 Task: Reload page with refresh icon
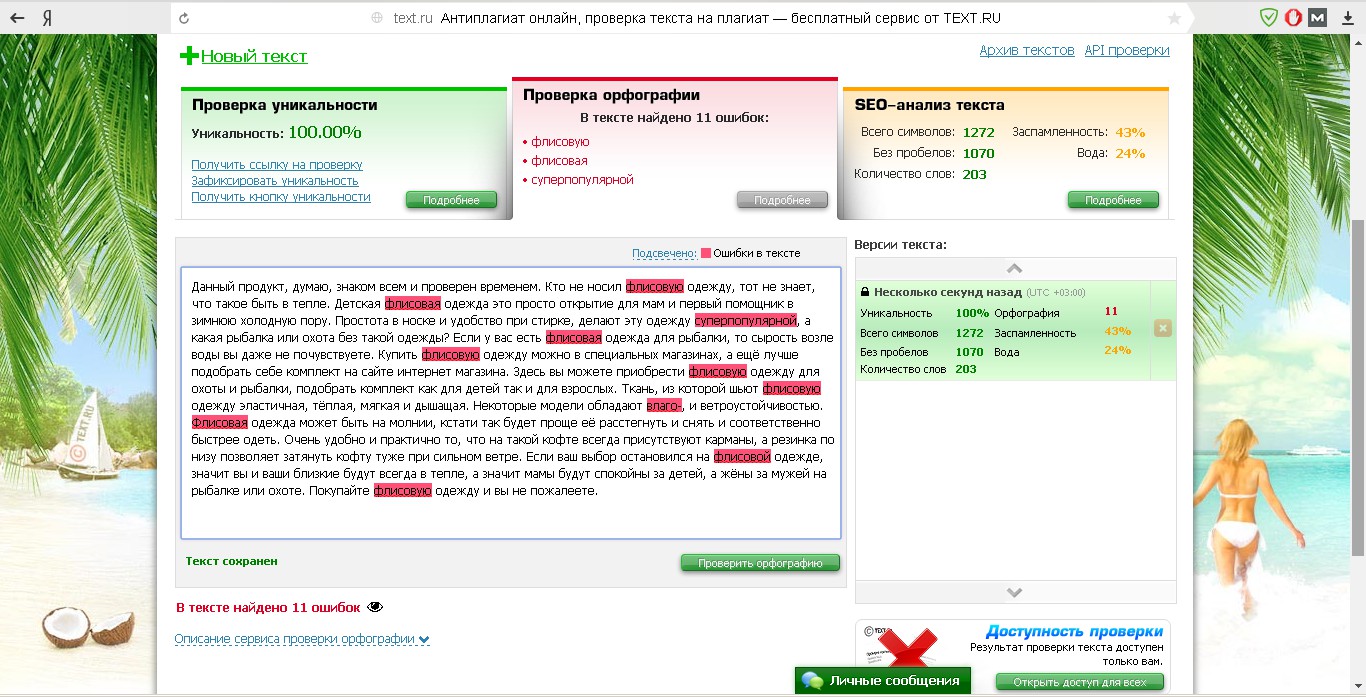pyautogui.click(x=183, y=18)
